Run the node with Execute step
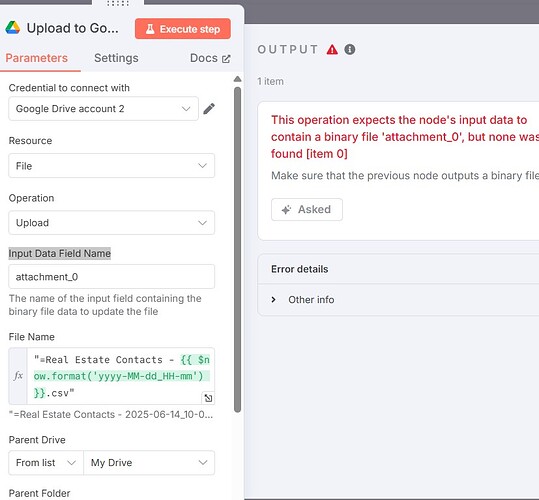Viewport: 539px width, 500px height. click(x=183, y=29)
